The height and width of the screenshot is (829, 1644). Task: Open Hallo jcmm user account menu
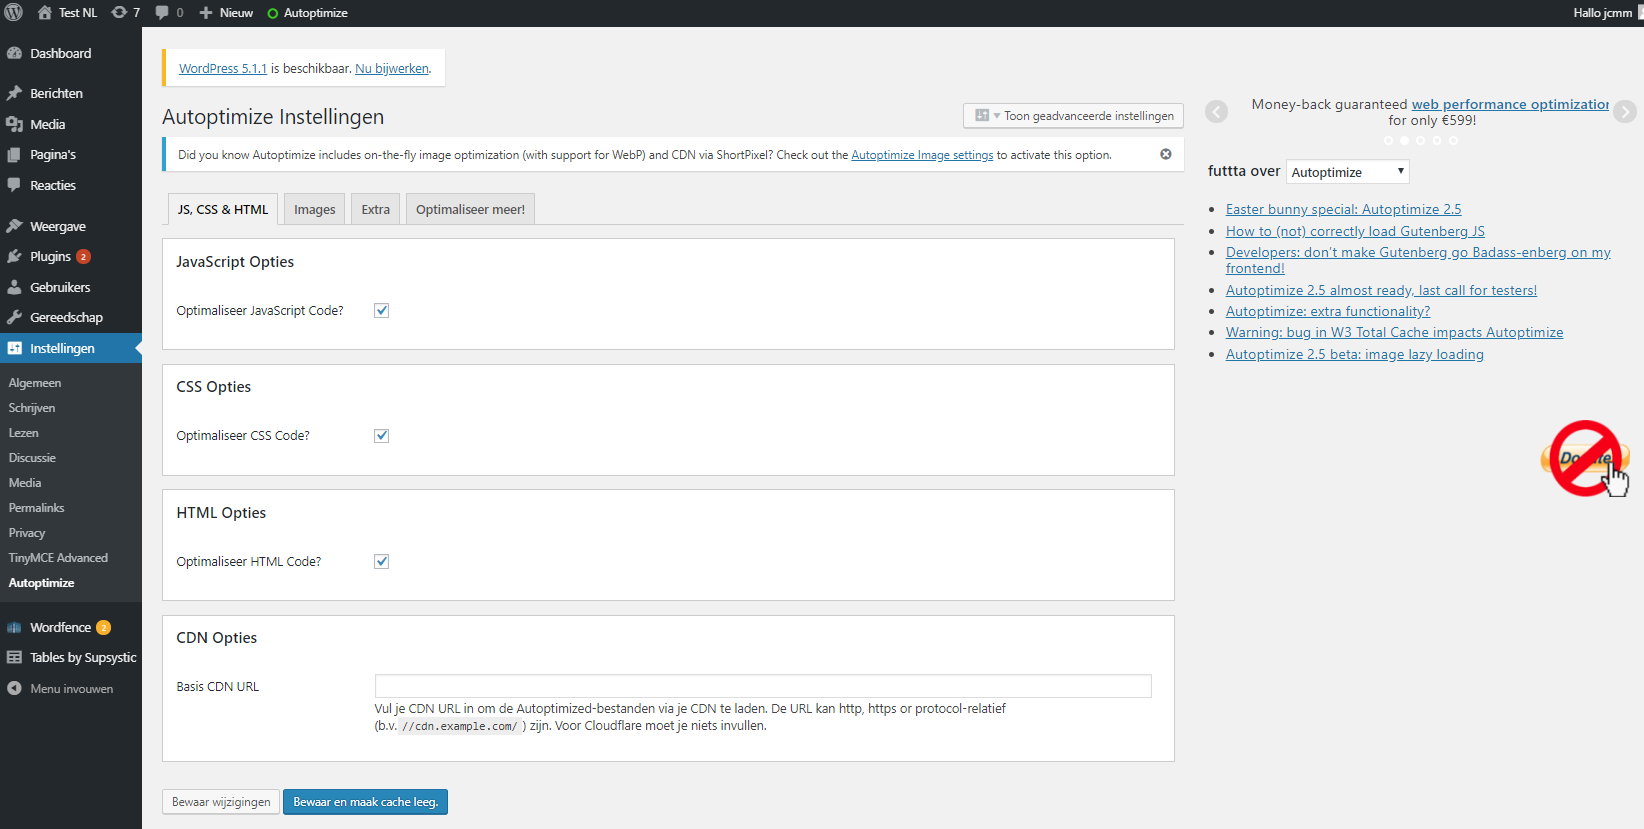(1607, 13)
